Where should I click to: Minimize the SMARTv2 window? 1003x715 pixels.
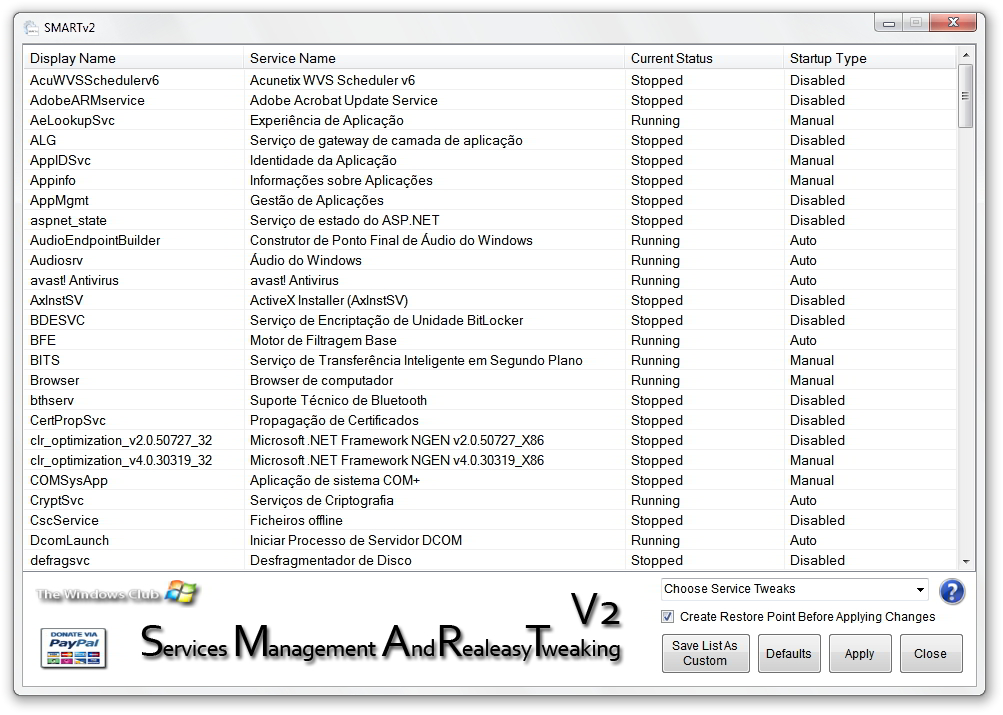[888, 24]
